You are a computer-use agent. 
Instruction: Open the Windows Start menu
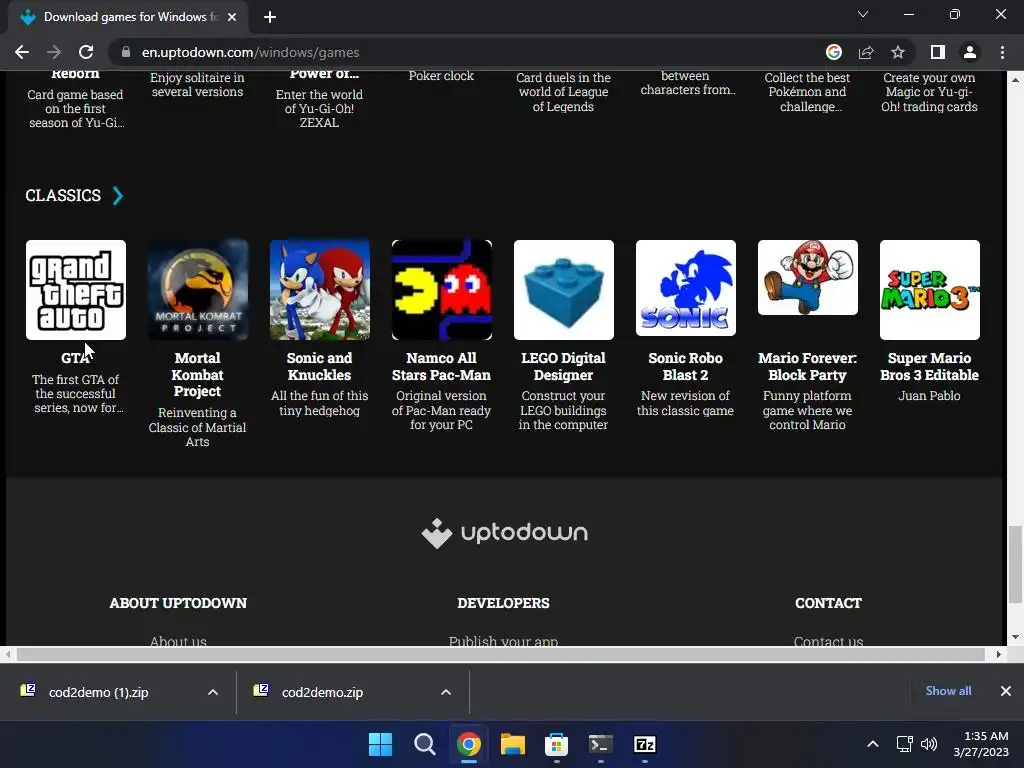click(x=381, y=744)
